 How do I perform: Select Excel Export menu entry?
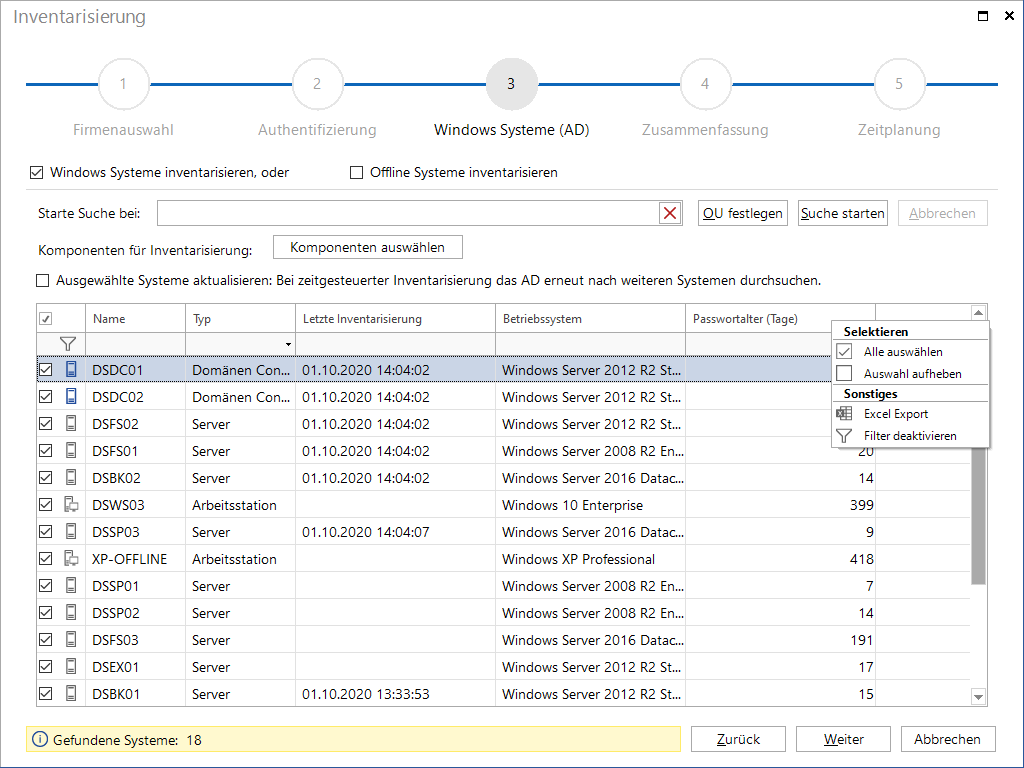[x=910, y=413]
